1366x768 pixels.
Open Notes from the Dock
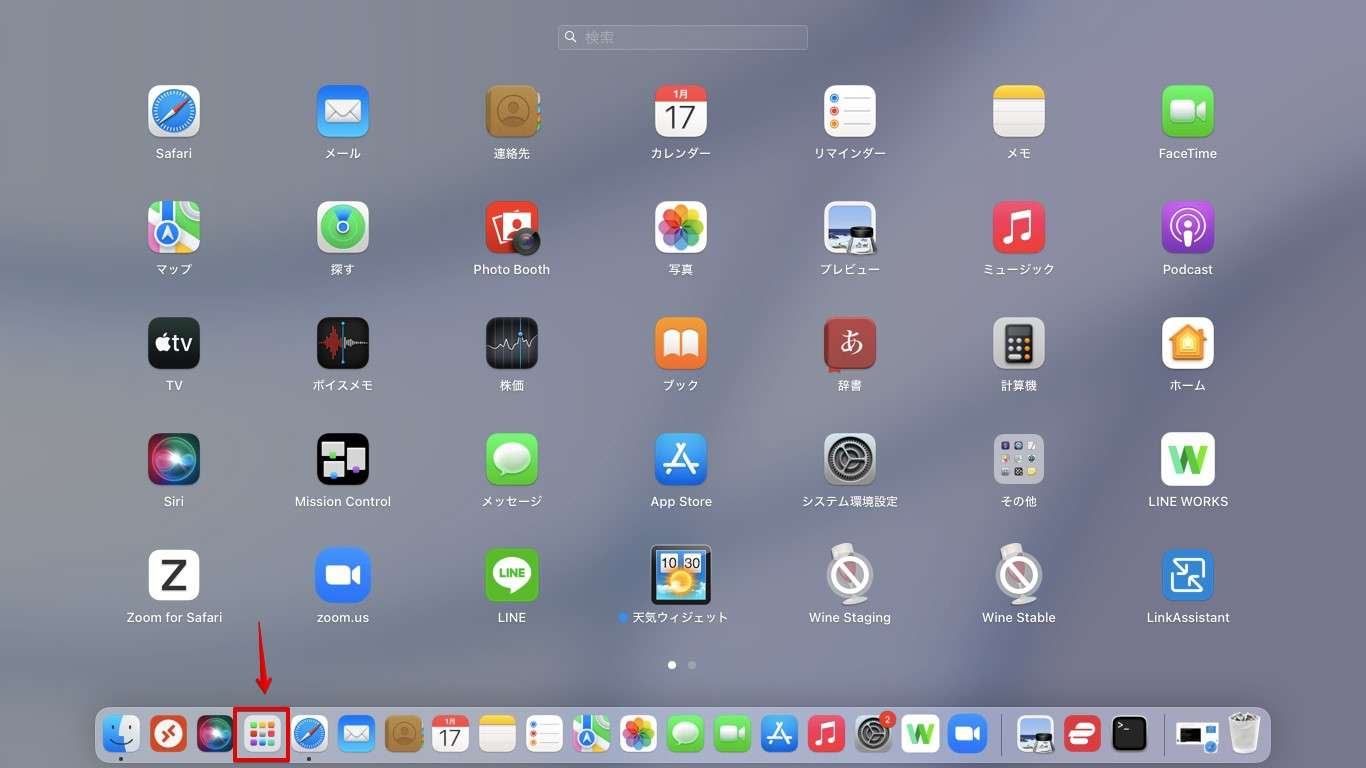tap(497, 735)
